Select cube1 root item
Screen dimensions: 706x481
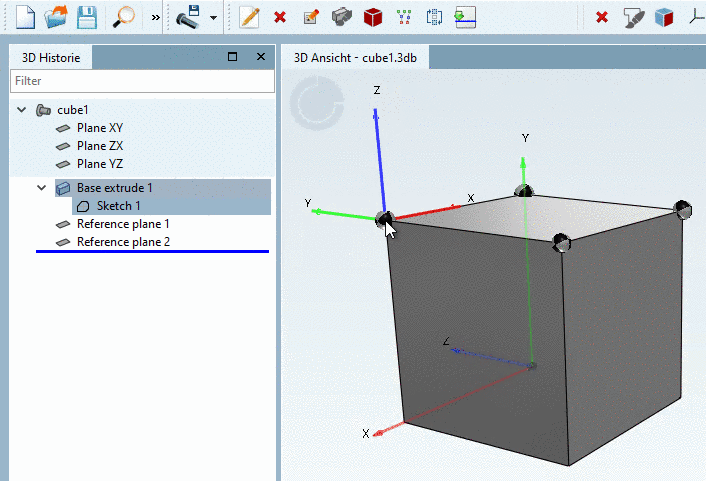(x=72, y=110)
